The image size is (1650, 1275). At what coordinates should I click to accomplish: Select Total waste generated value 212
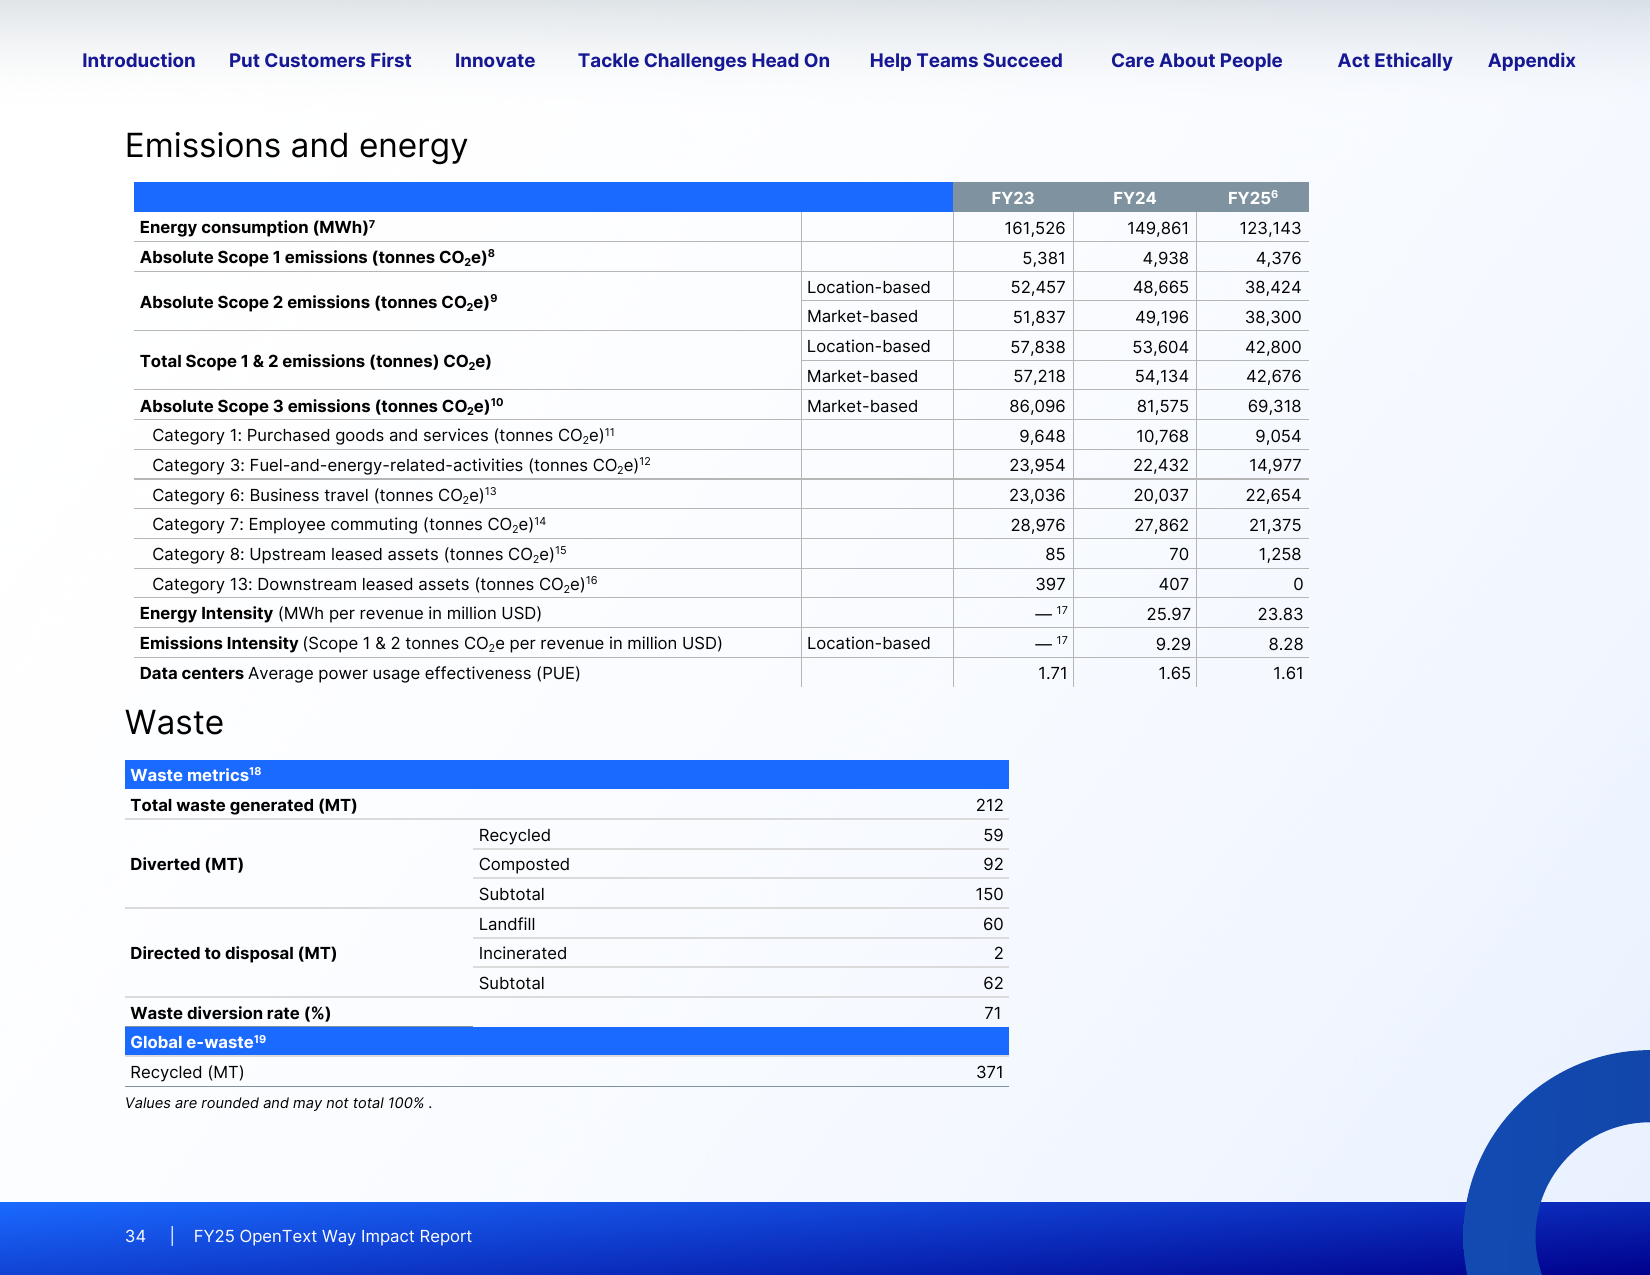990,805
